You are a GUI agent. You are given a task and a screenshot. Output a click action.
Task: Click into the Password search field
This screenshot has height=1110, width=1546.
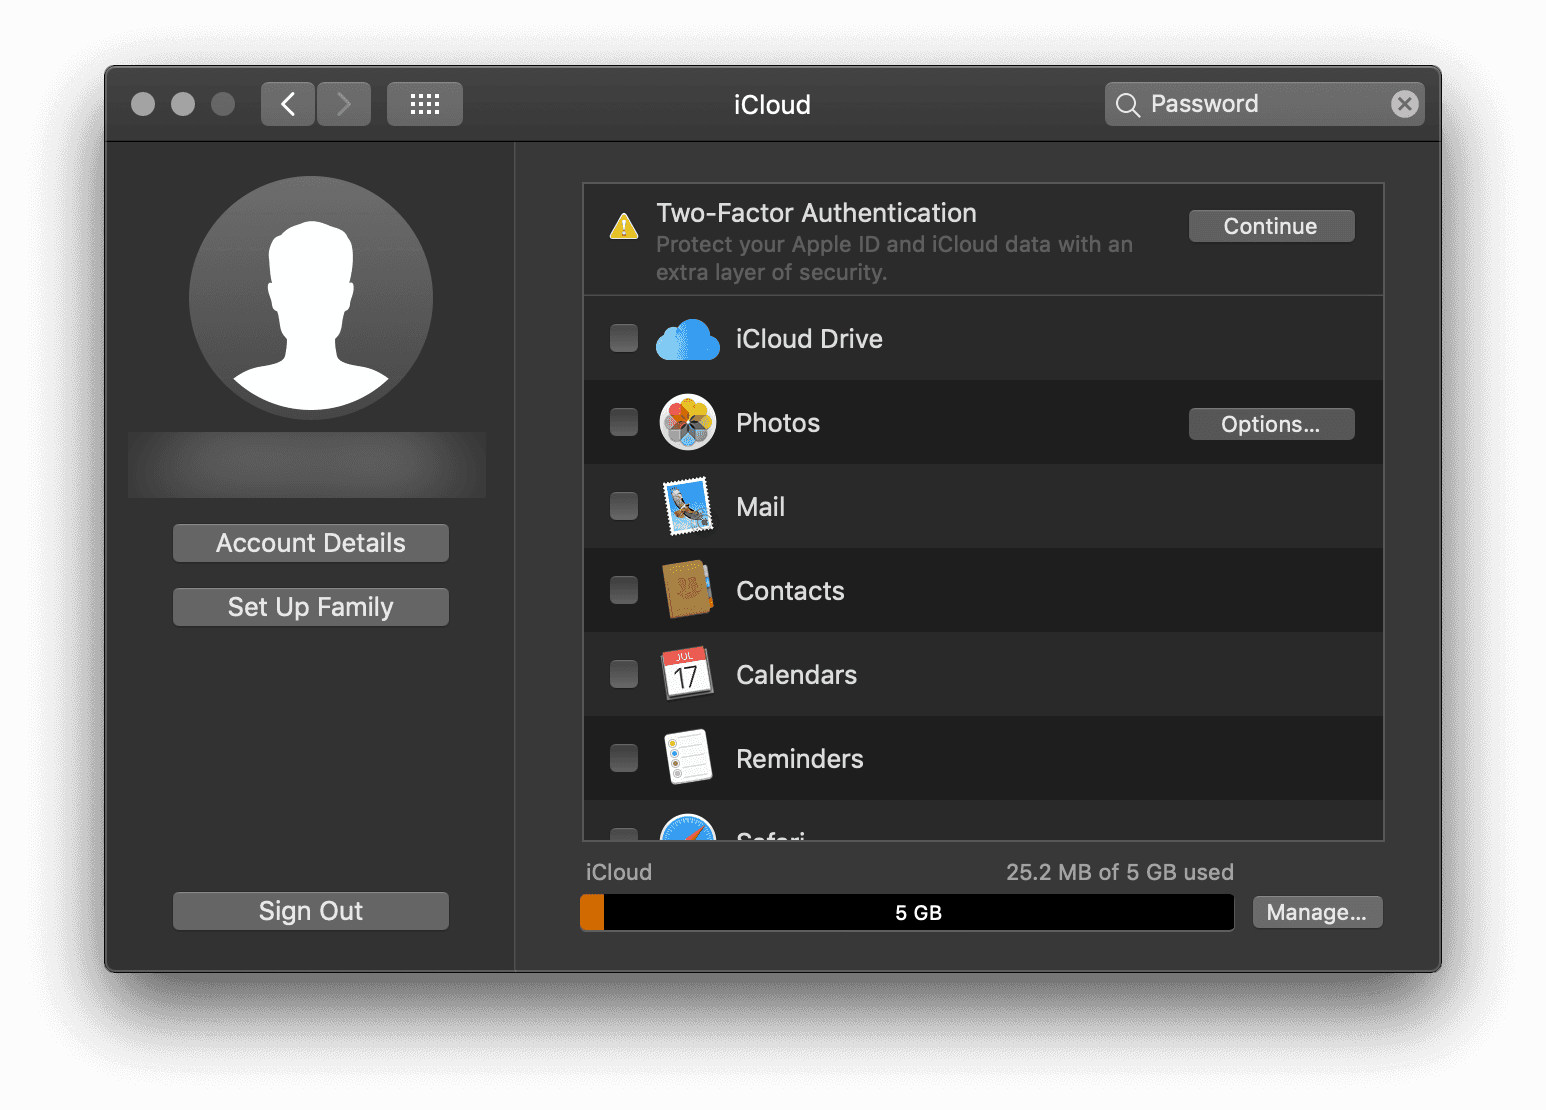click(1260, 104)
